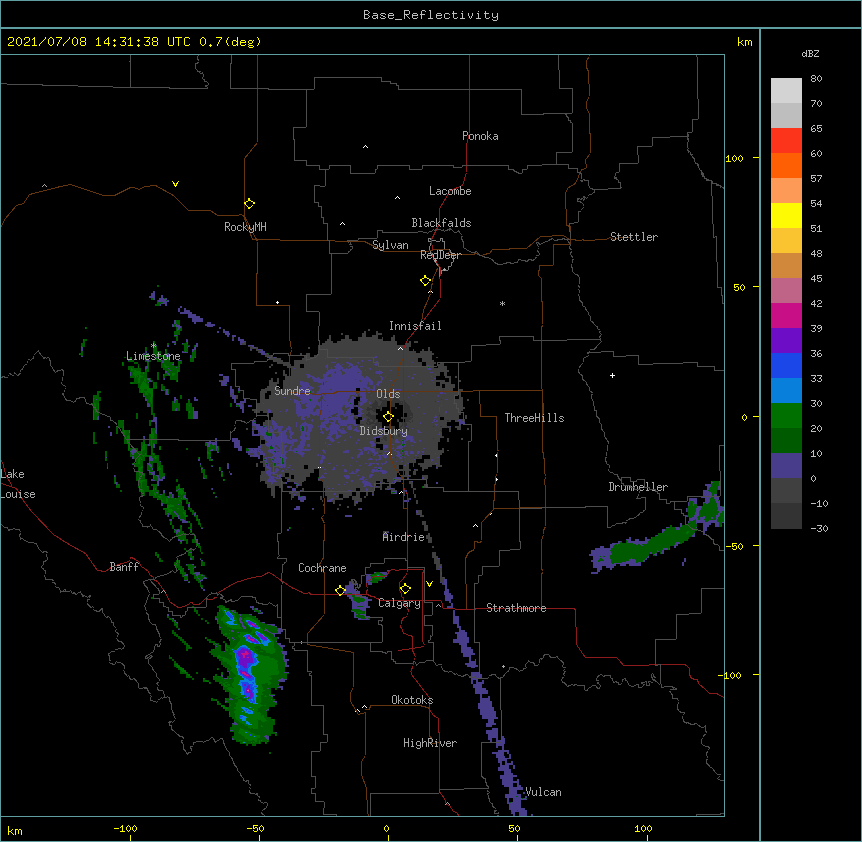This screenshot has width=862, height=842.
Task: Click the 42 dBZ magenta legend swatch
Action: click(x=786, y=315)
